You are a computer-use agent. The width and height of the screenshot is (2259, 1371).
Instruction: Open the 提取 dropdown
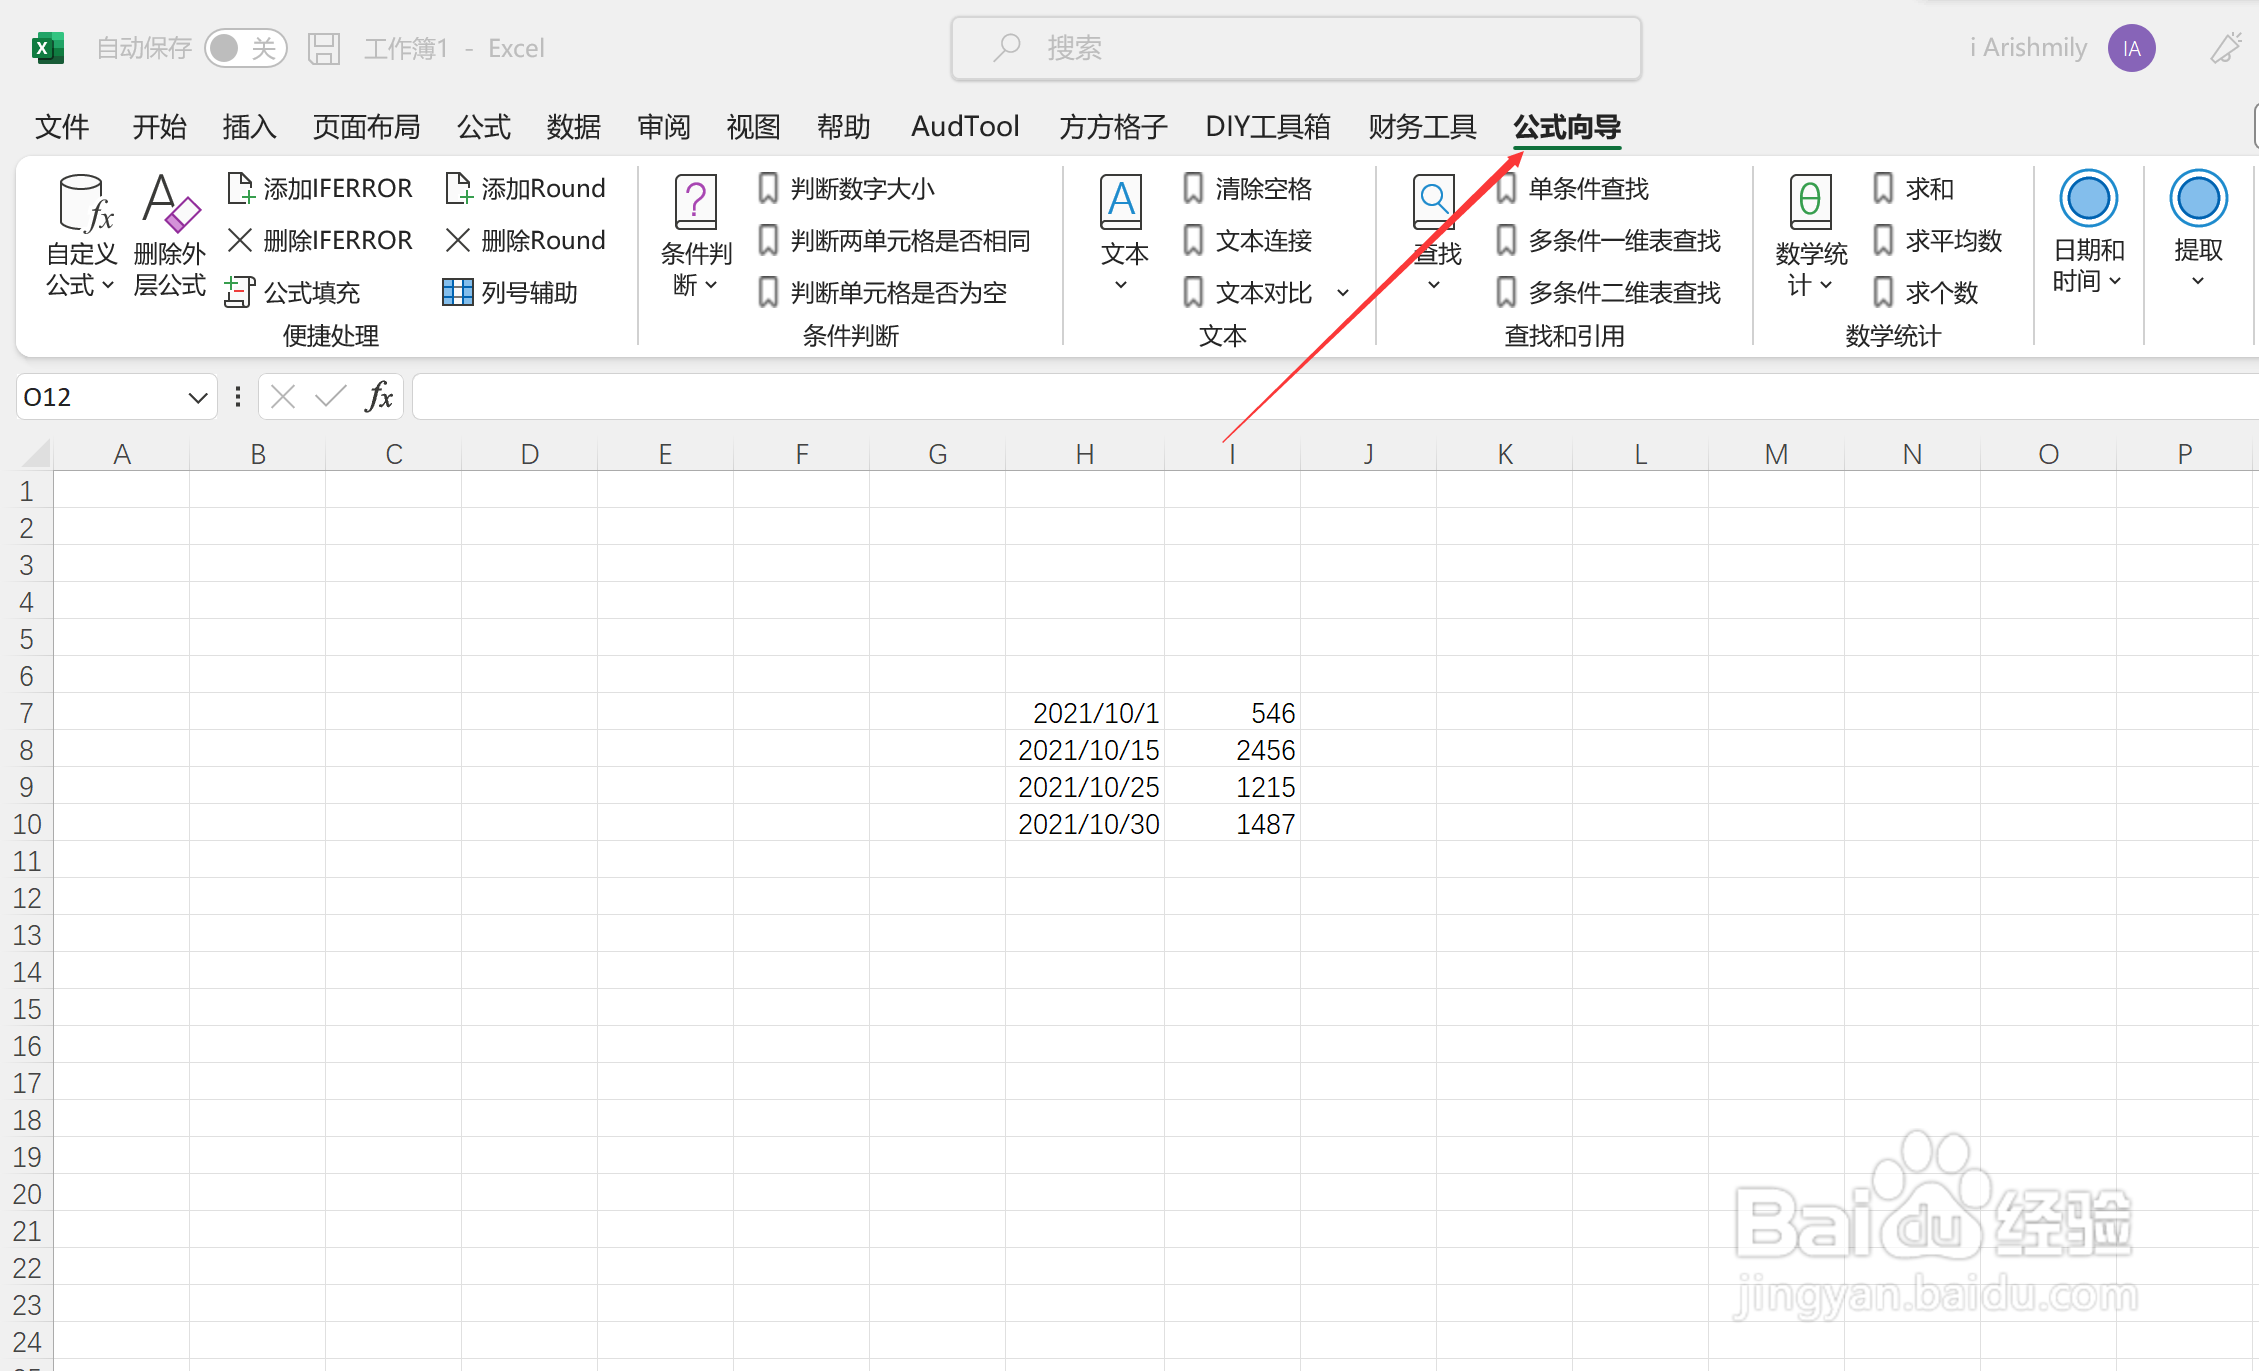click(x=2198, y=232)
